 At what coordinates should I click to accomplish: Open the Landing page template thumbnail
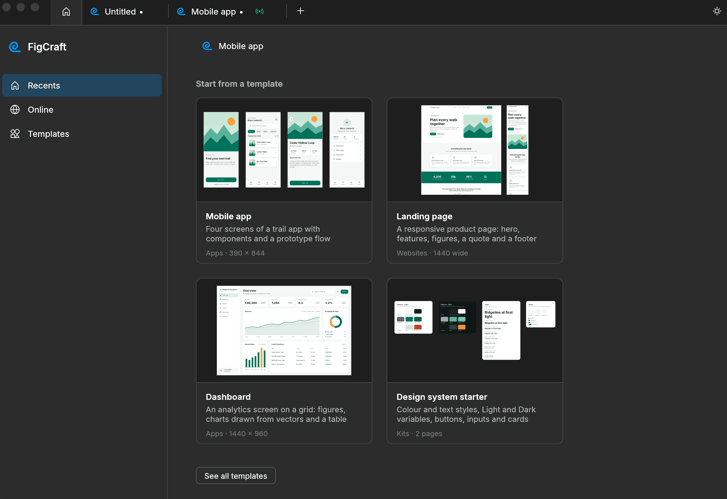coord(475,150)
